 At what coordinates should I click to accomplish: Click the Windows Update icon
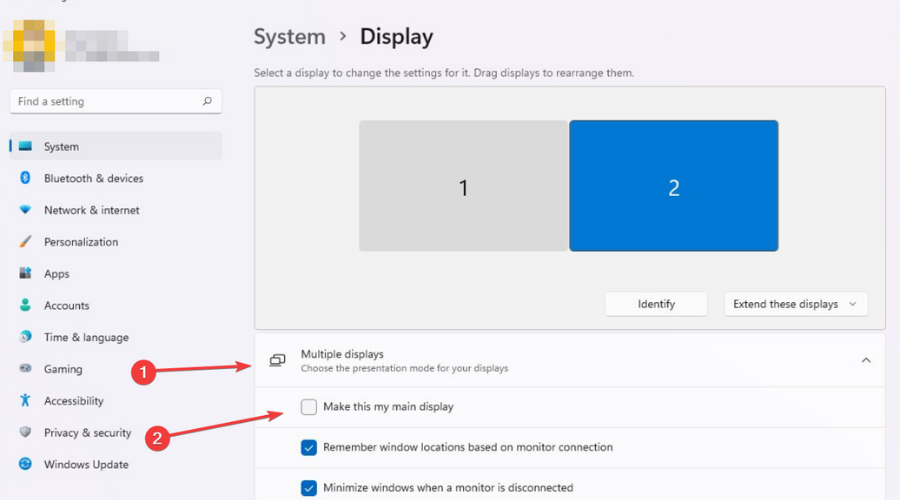click(x=25, y=464)
